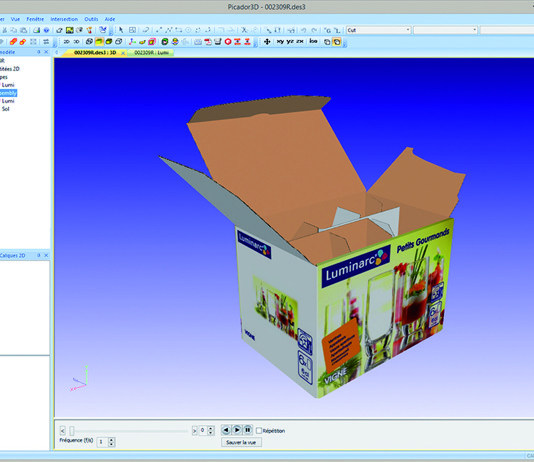Toggle the highlighted perspective cube icon
Image resolution: width=534 pixels, height=462 pixels.
(337, 42)
